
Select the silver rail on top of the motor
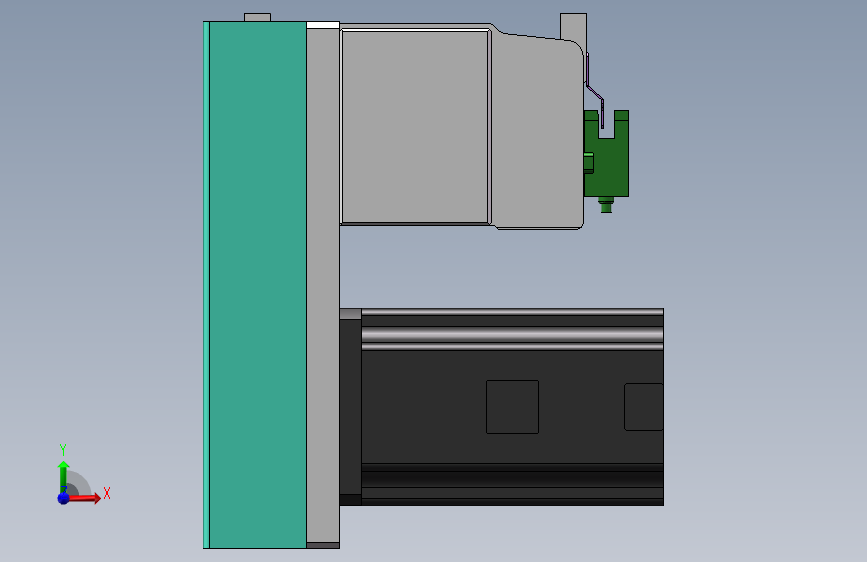click(512, 334)
